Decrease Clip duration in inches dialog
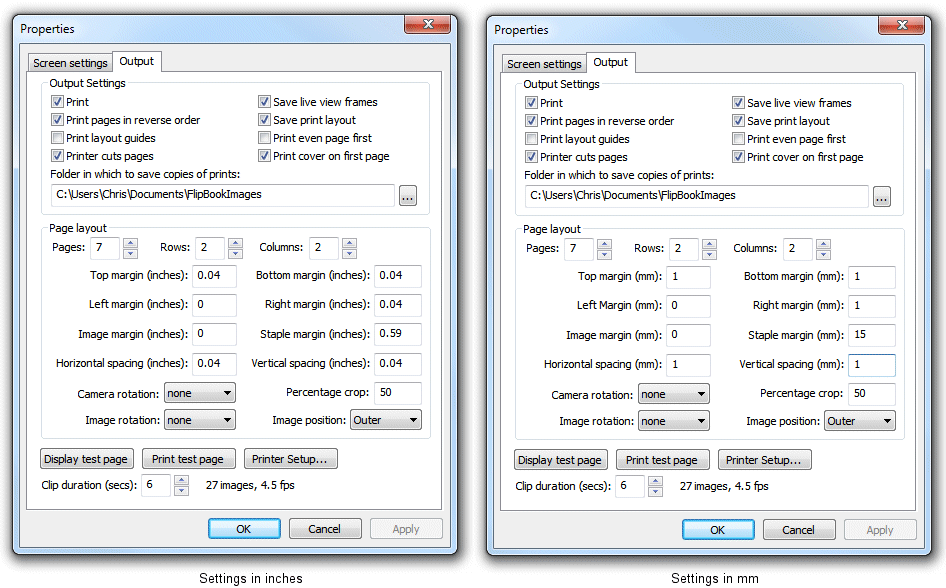 point(182,490)
